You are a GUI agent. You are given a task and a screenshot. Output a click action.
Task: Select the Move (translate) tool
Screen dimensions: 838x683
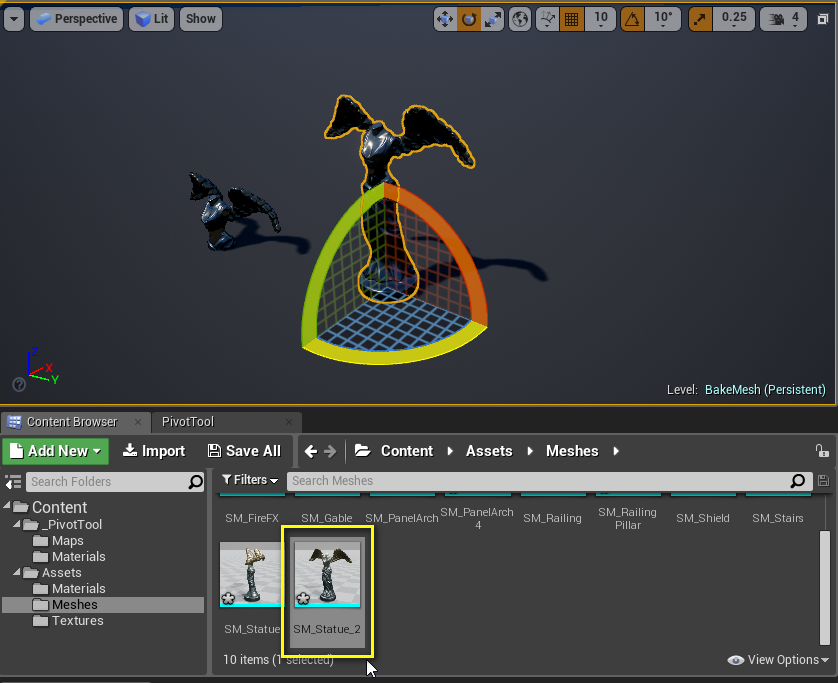pyautogui.click(x=445, y=19)
